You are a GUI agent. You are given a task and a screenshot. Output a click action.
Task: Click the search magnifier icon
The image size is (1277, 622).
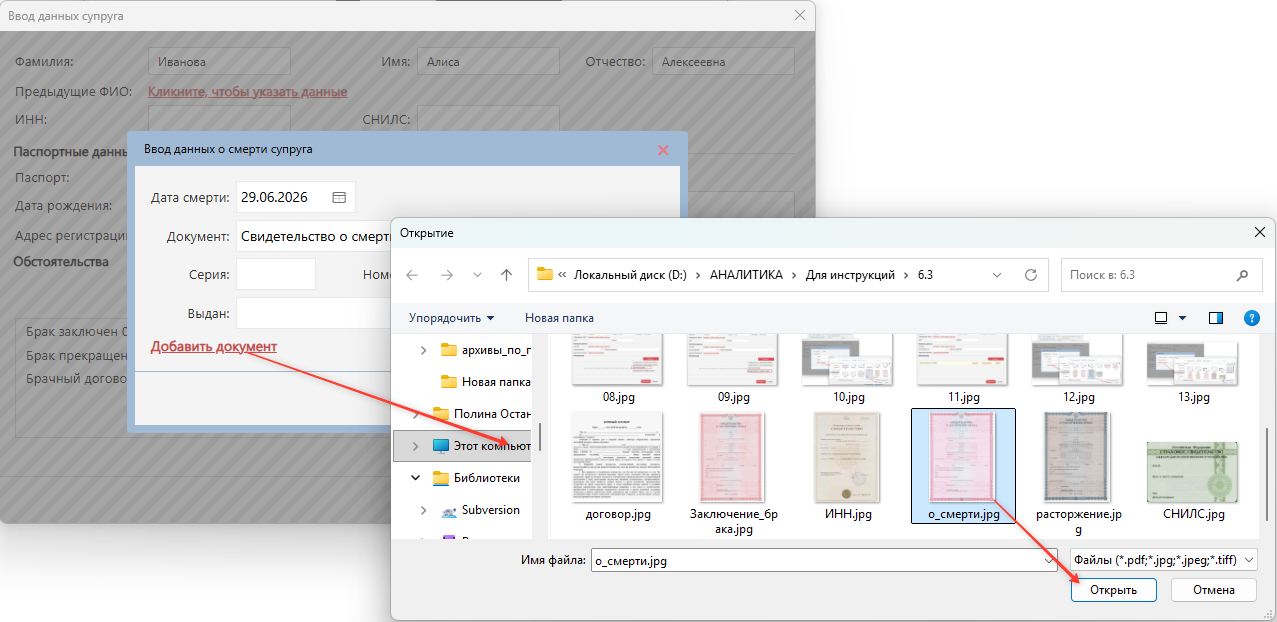[1243, 275]
